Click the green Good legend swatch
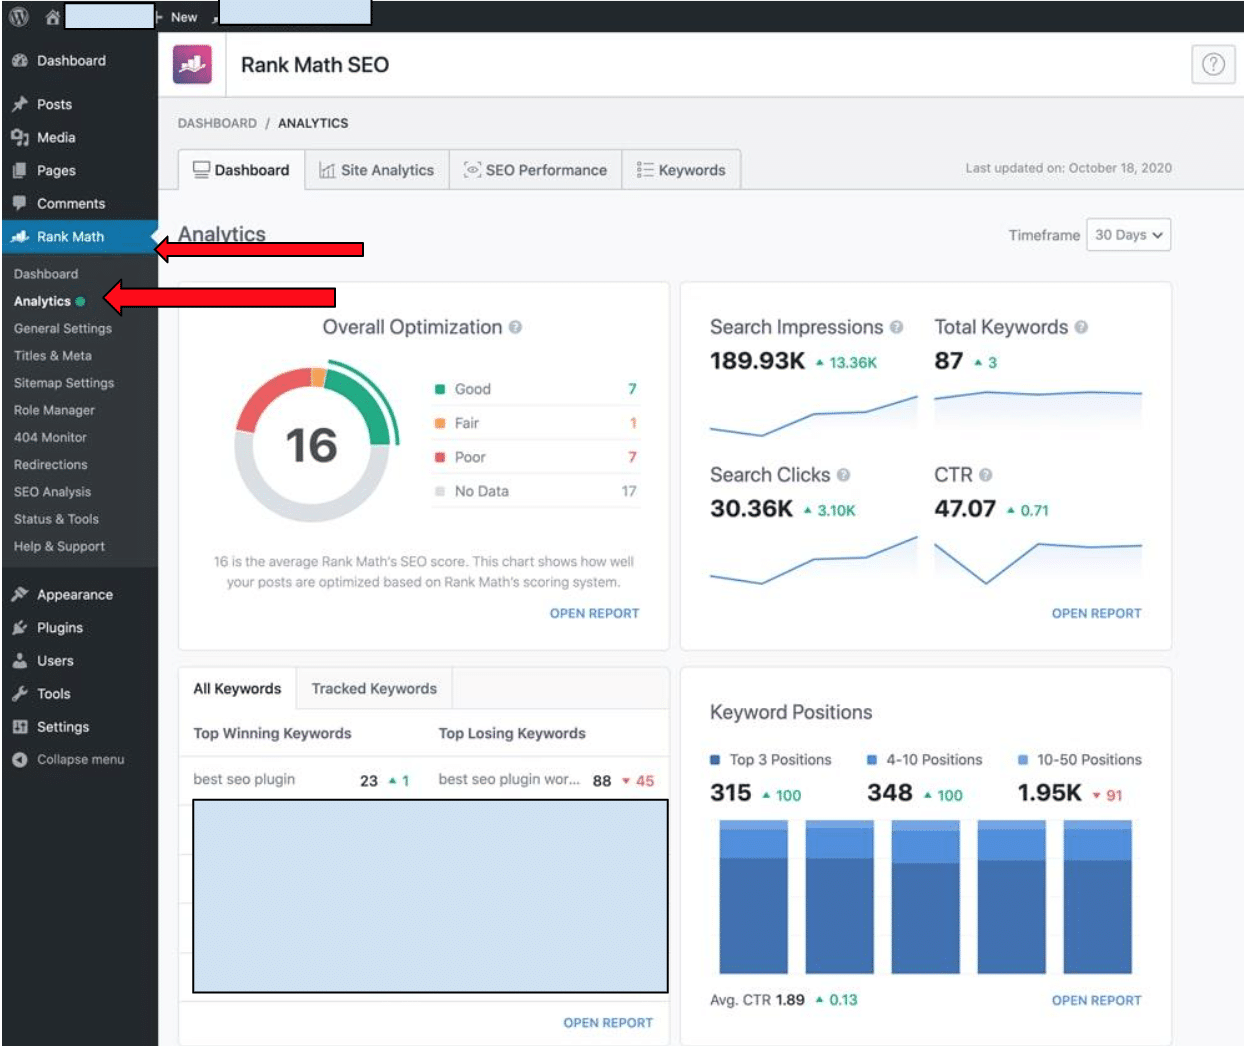This screenshot has height=1046, width=1244. (440, 389)
